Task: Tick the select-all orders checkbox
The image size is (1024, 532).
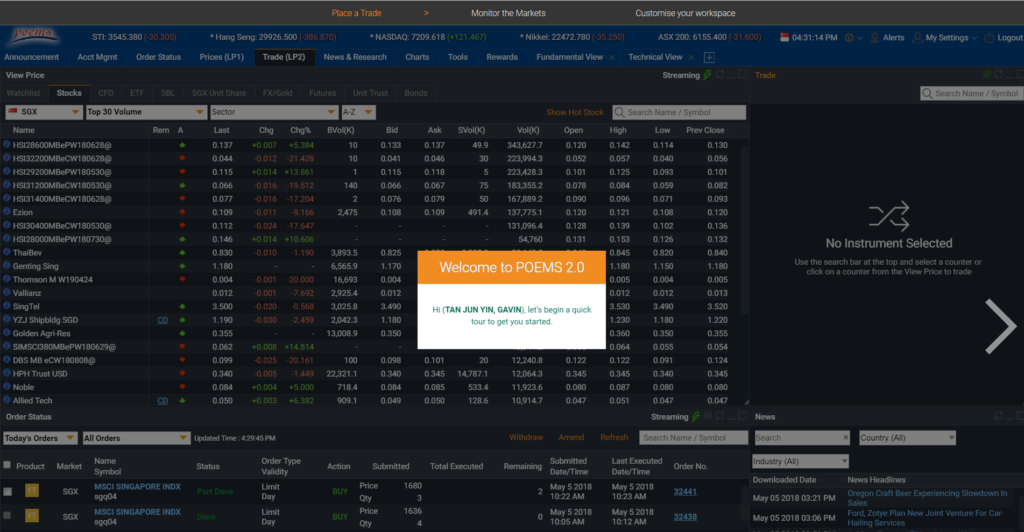Action: [7, 465]
